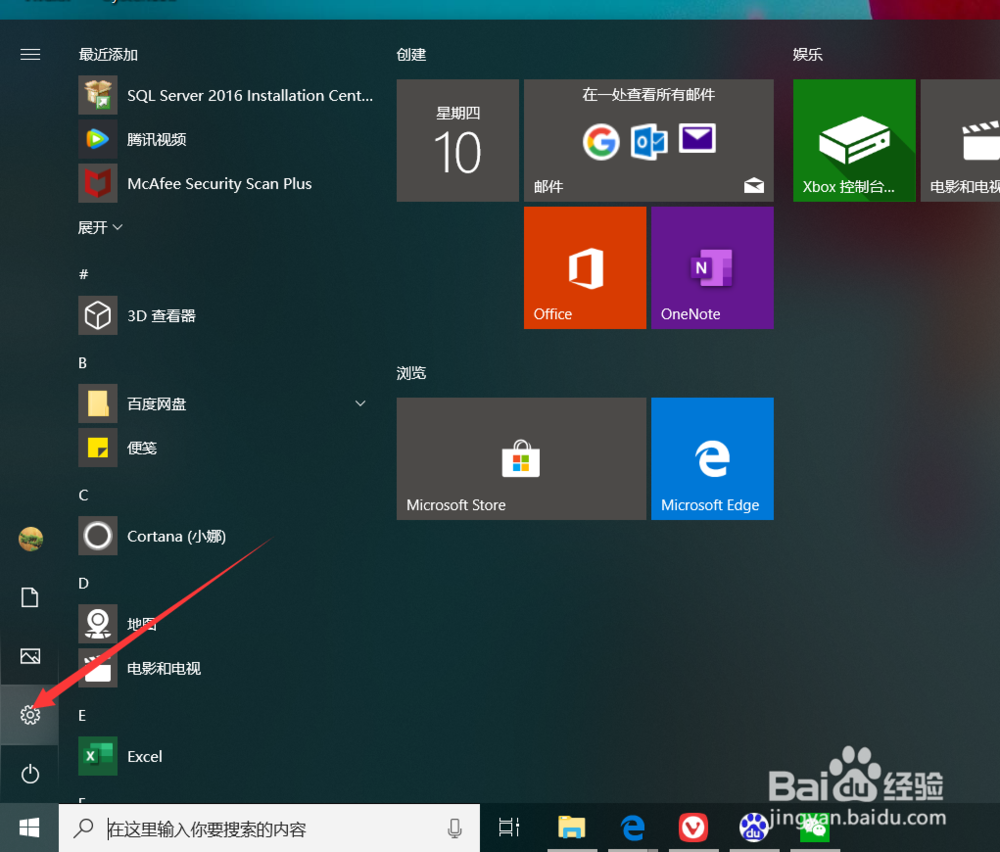Click the 浏览 group header
The width and height of the screenshot is (1000, 852).
coord(411,373)
